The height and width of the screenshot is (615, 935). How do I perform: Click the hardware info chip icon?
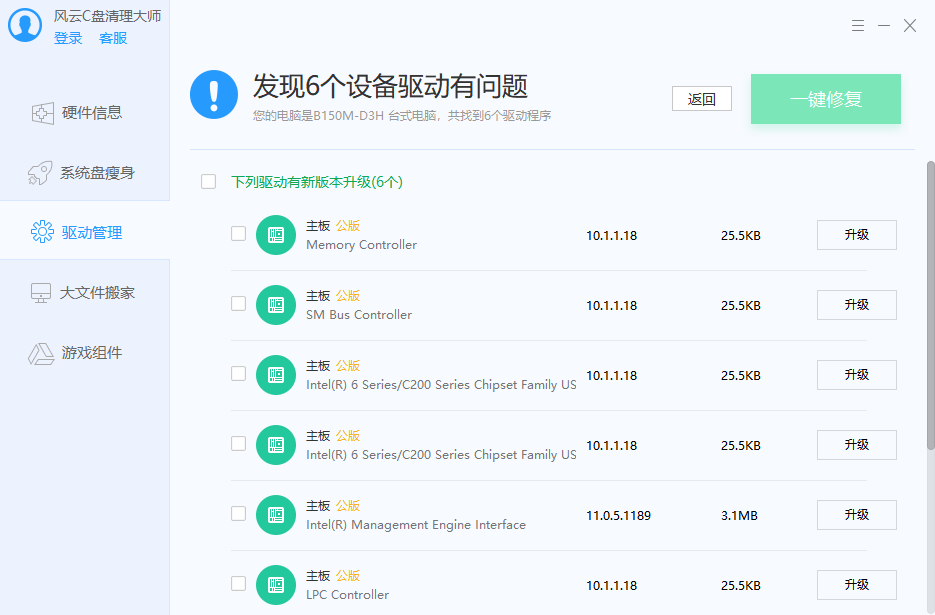pos(42,113)
